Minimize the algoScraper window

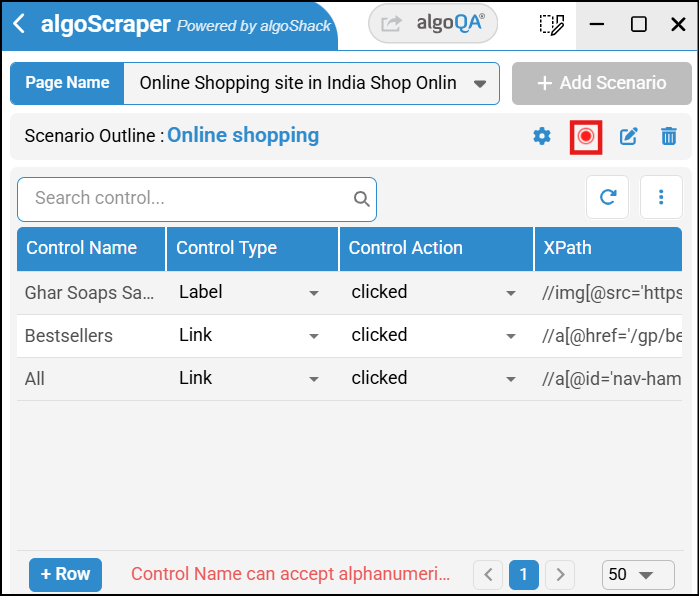[596, 24]
